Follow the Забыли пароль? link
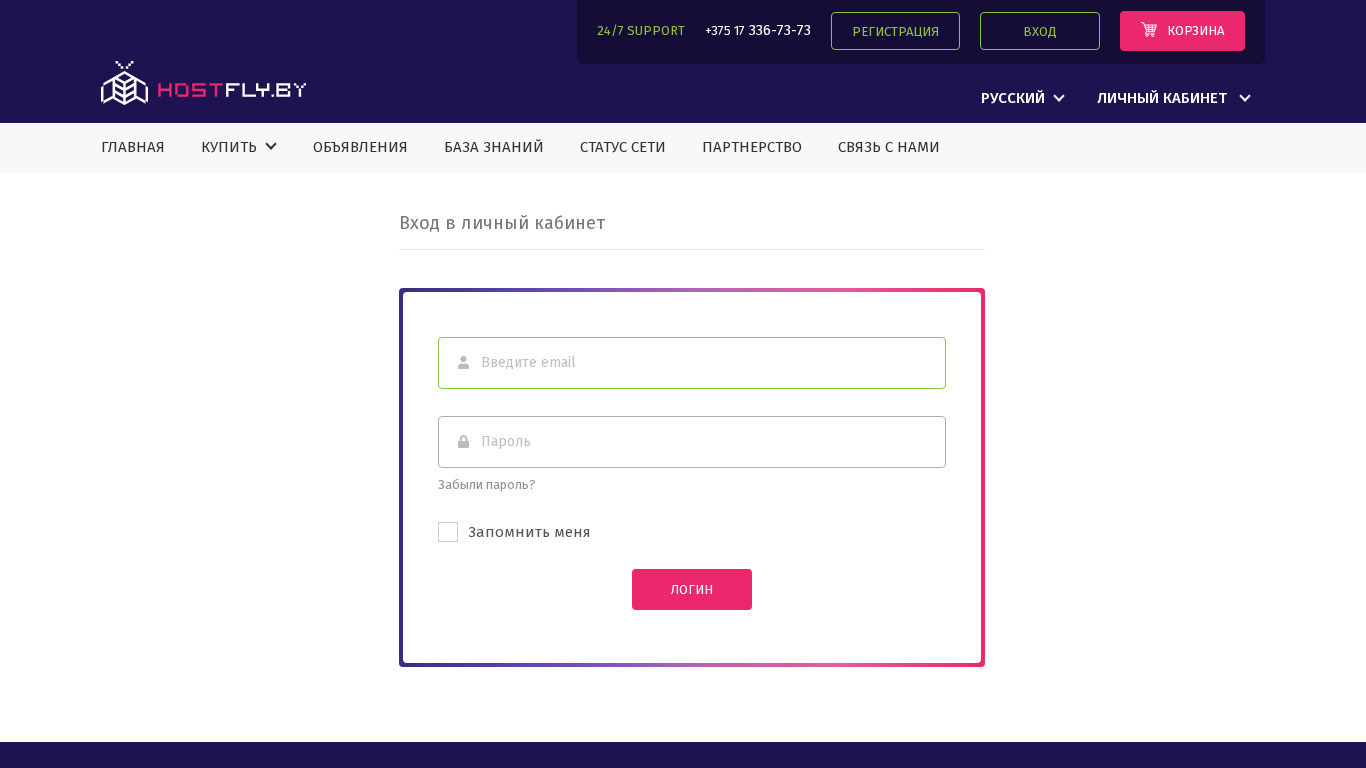The width and height of the screenshot is (1366, 768). (x=486, y=485)
